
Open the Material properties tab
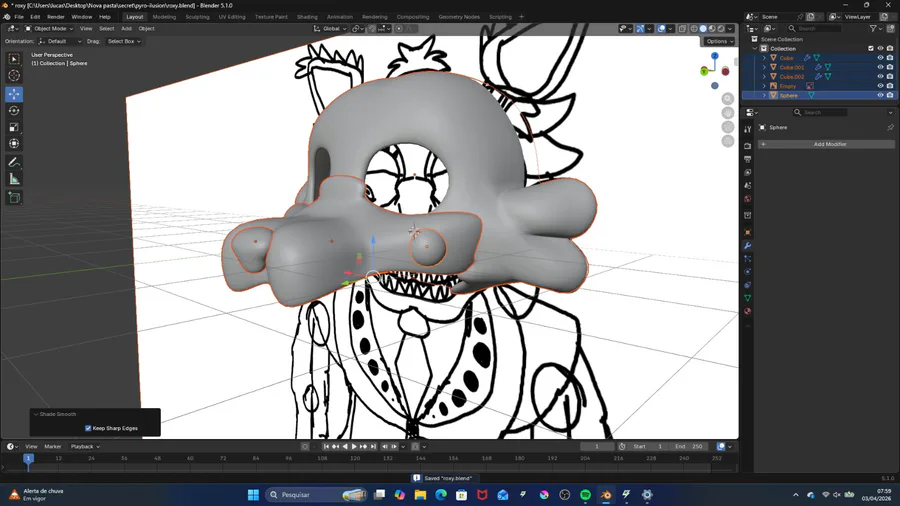coord(747,312)
